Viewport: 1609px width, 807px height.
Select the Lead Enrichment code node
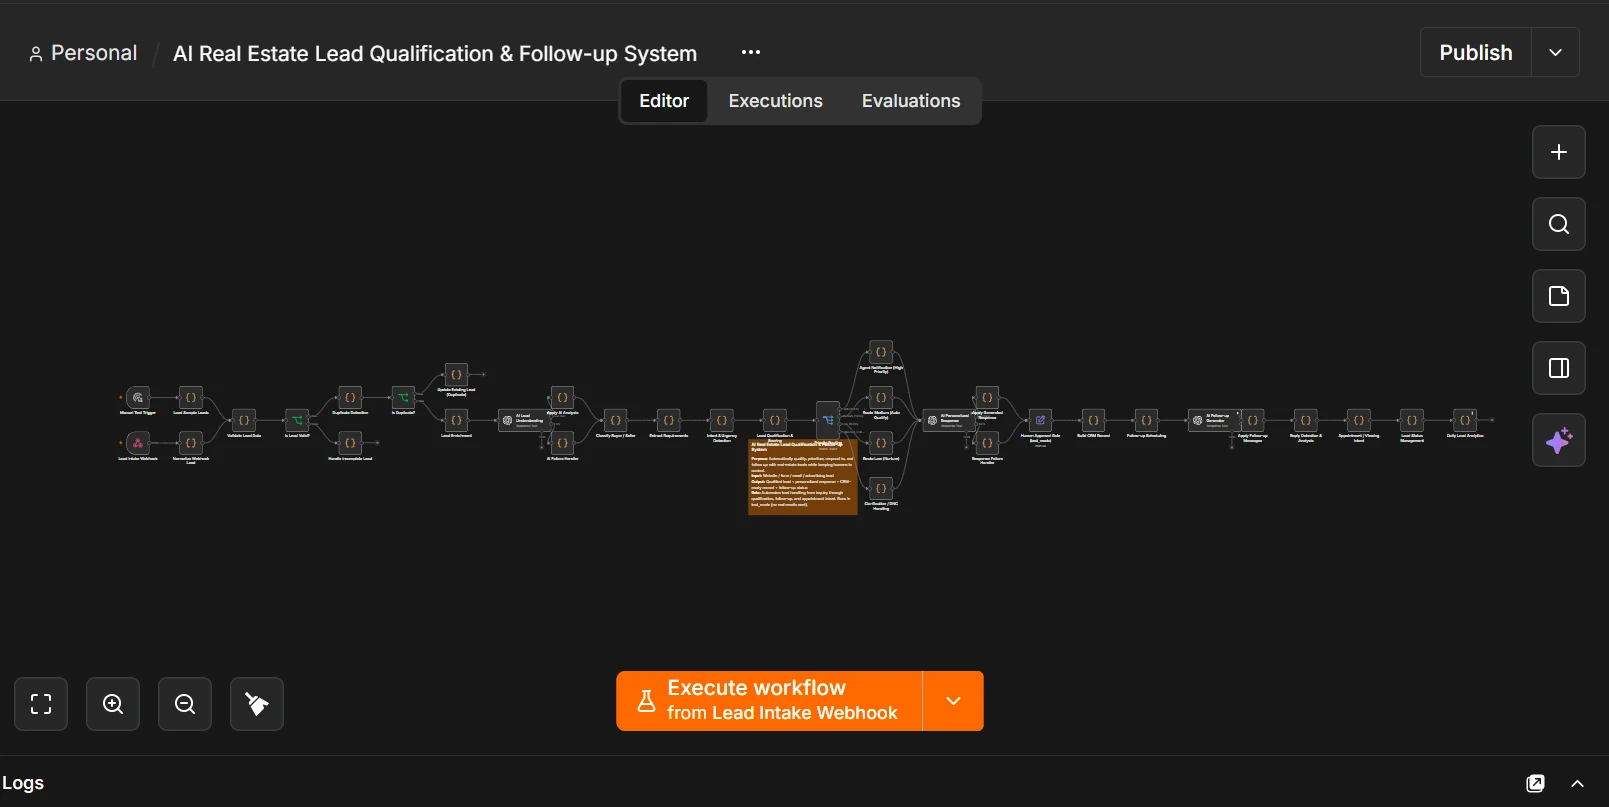click(456, 420)
